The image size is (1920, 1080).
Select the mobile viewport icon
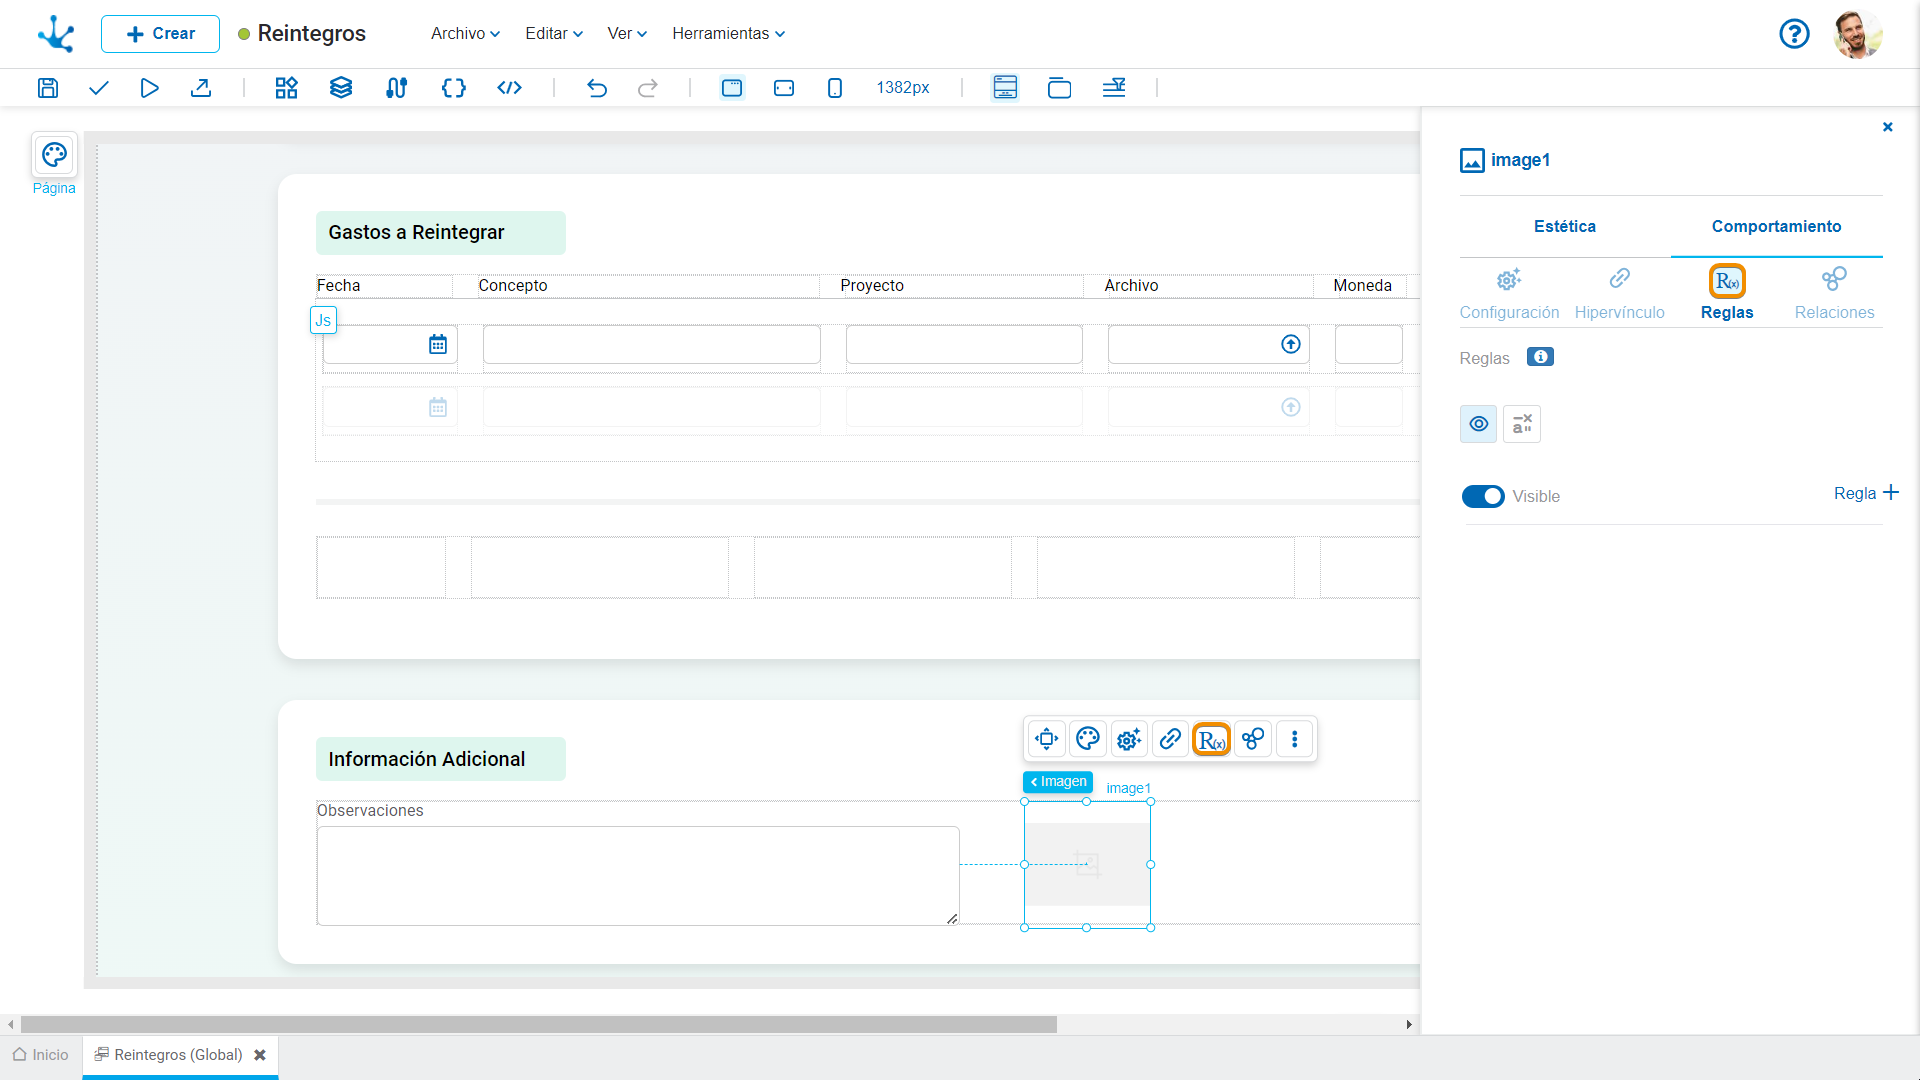pyautogui.click(x=835, y=88)
